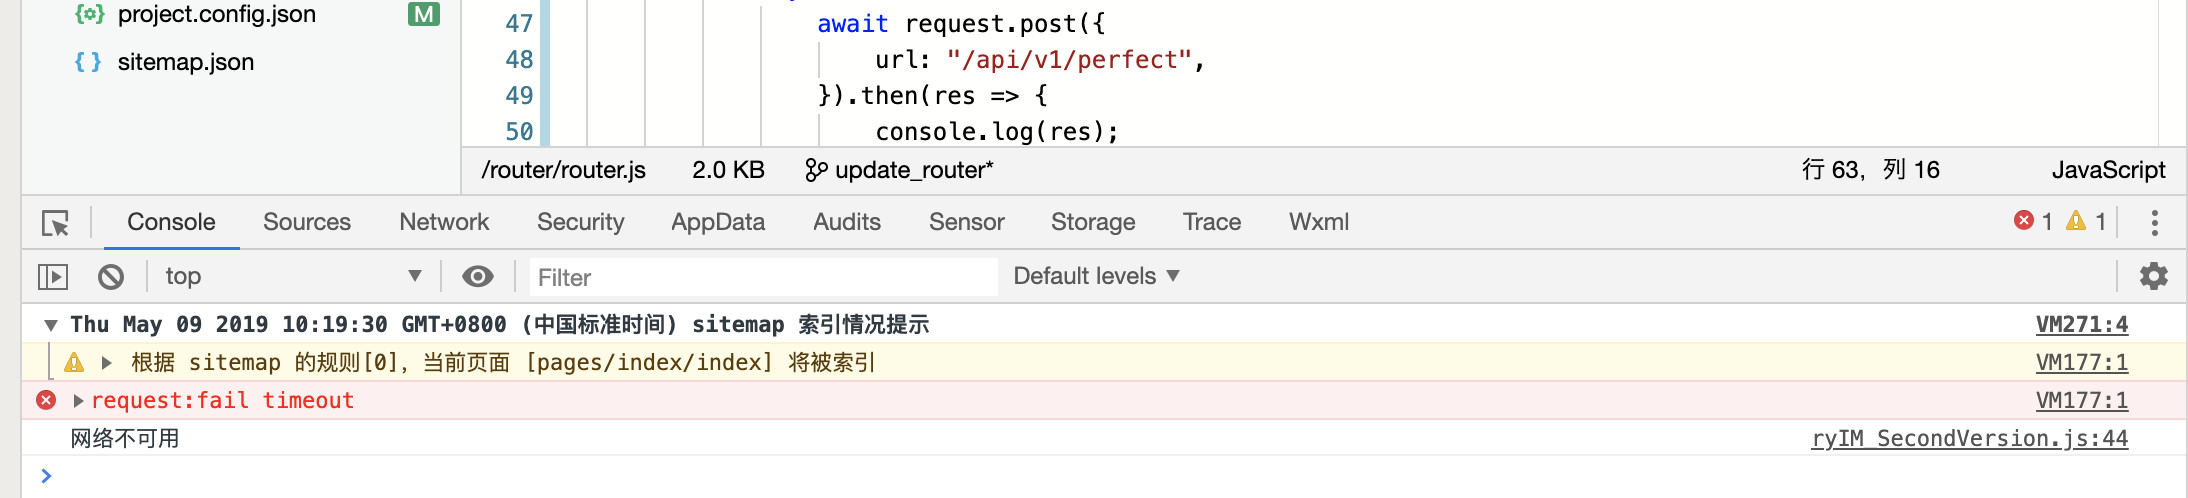The image size is (2188, 498).
Task: Toggle the live expression eye icon
Action: click(x=478, y=276)
